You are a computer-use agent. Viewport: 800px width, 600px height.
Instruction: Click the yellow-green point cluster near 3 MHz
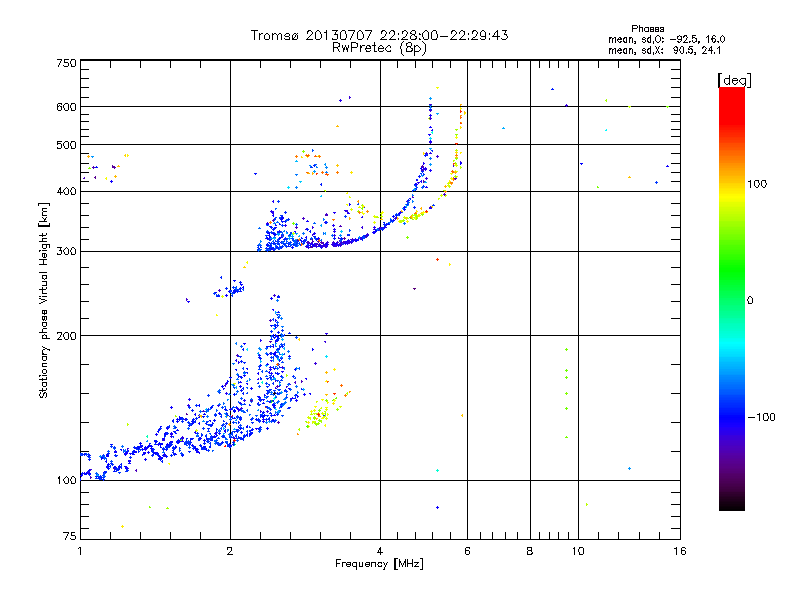(x=319, y=414)
